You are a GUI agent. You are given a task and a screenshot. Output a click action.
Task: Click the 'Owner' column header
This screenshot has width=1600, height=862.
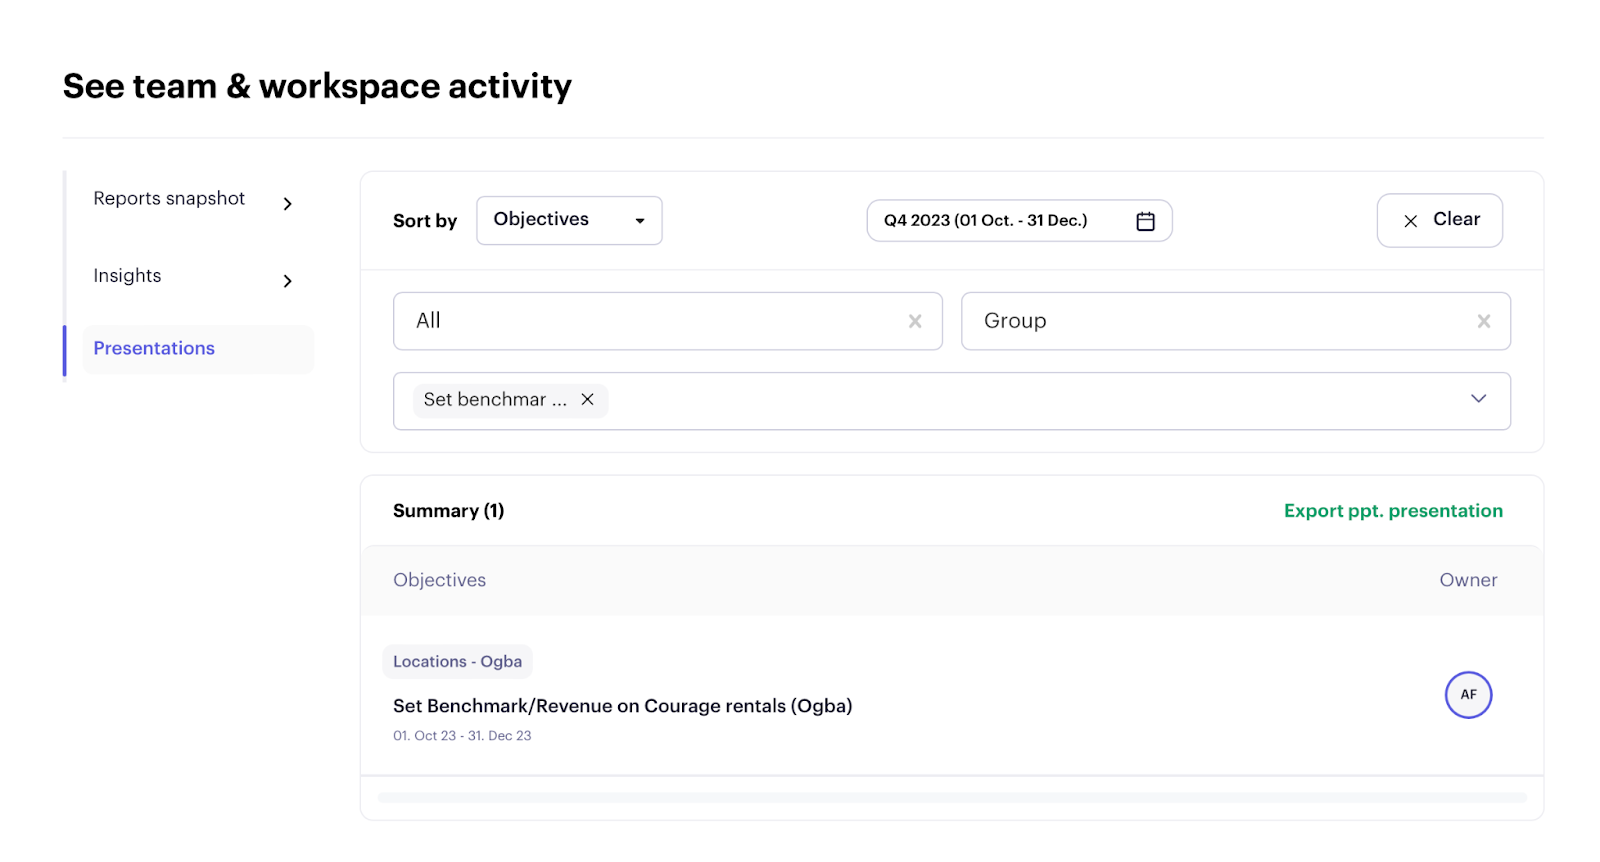pos(1468,580)
